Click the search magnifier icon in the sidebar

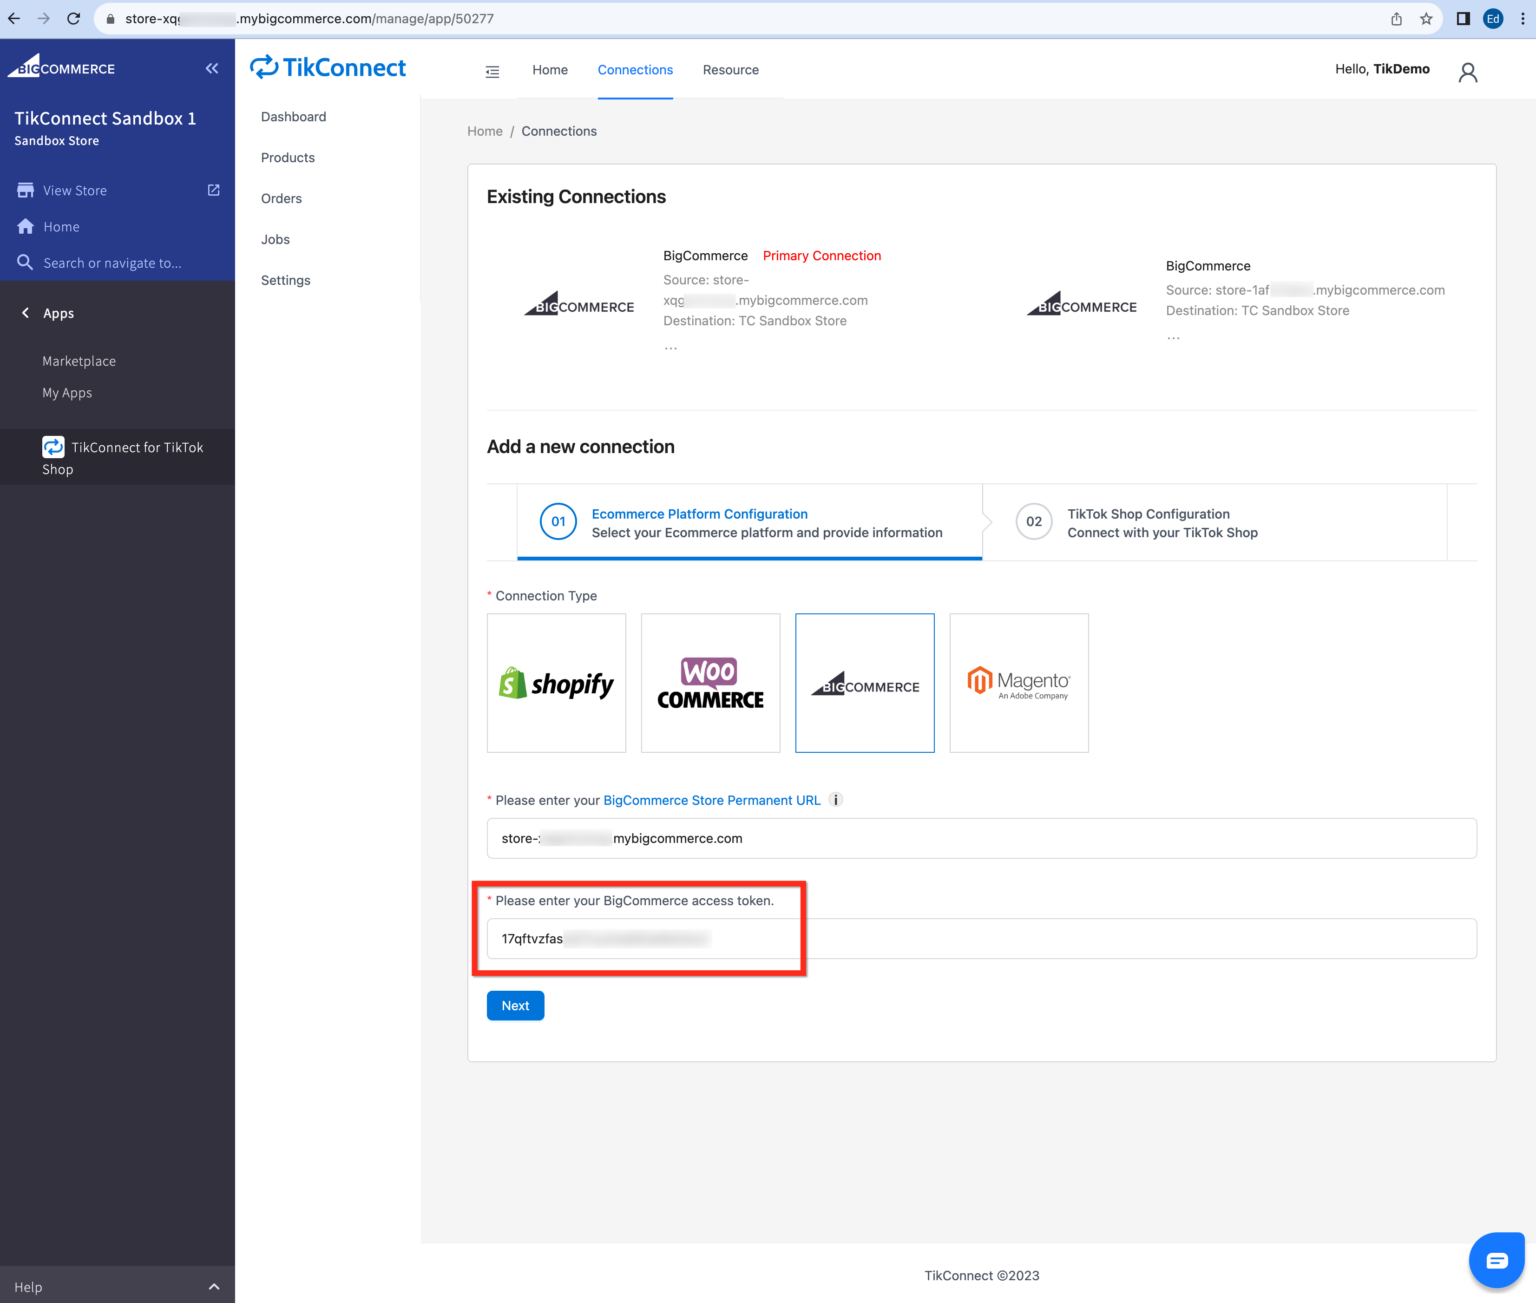[x=25, y=262]
